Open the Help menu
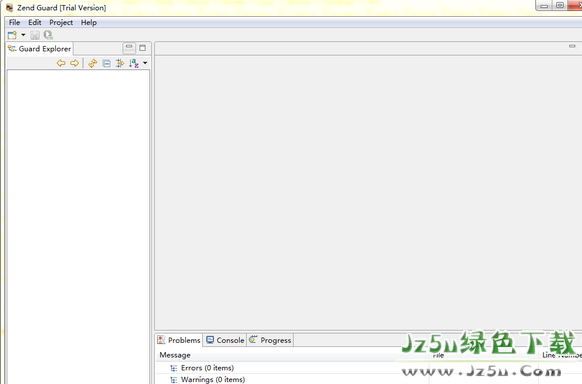The height and width of the screenshot is (384, 582). 89,23
